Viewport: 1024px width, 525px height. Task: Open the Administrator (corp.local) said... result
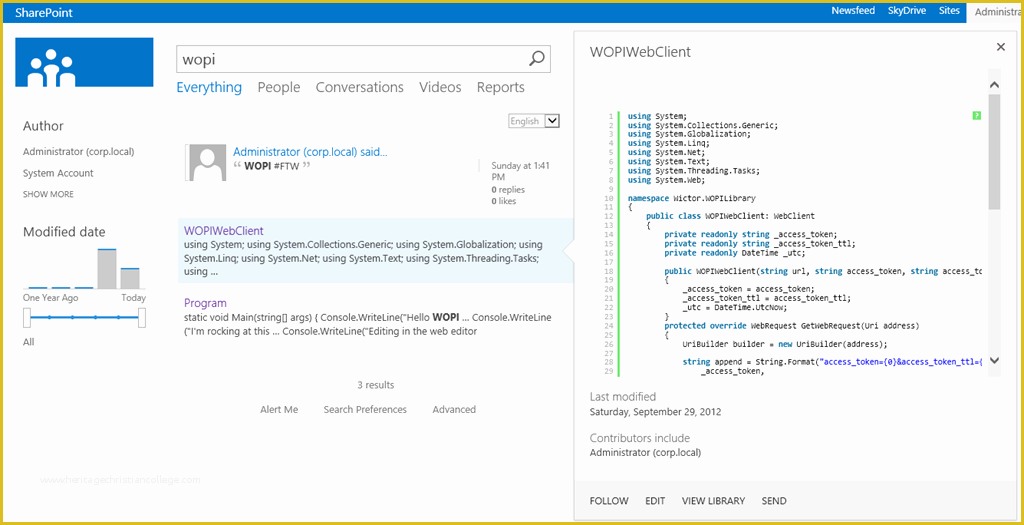point(310,152)
